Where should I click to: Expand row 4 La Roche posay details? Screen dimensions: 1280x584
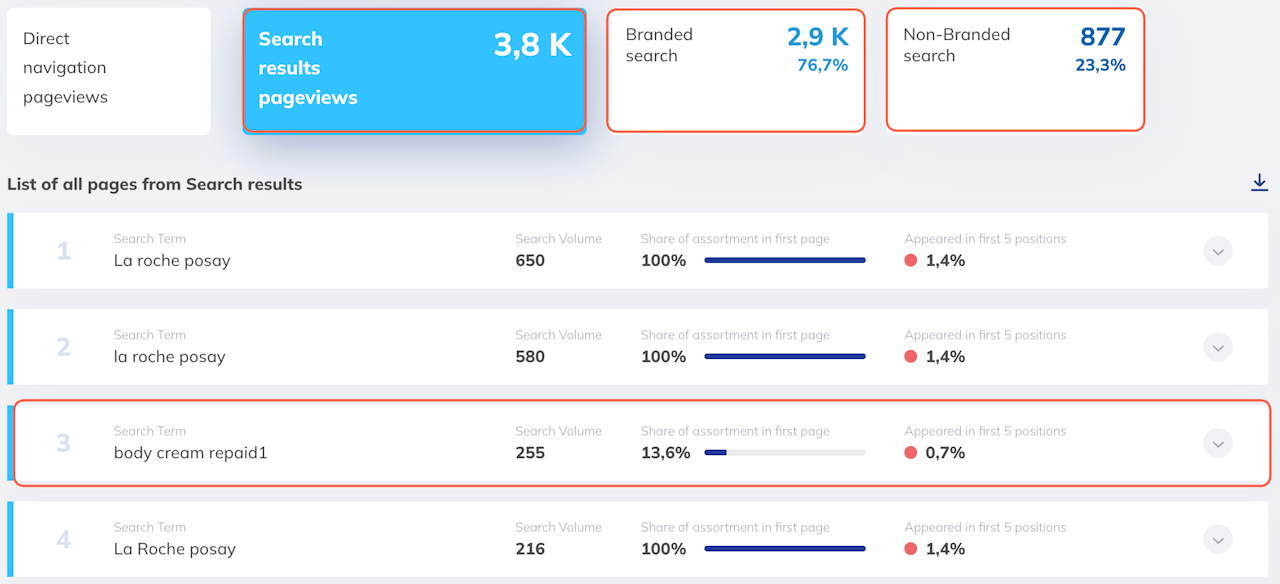pyautogui.click(x=1217, y=539)
